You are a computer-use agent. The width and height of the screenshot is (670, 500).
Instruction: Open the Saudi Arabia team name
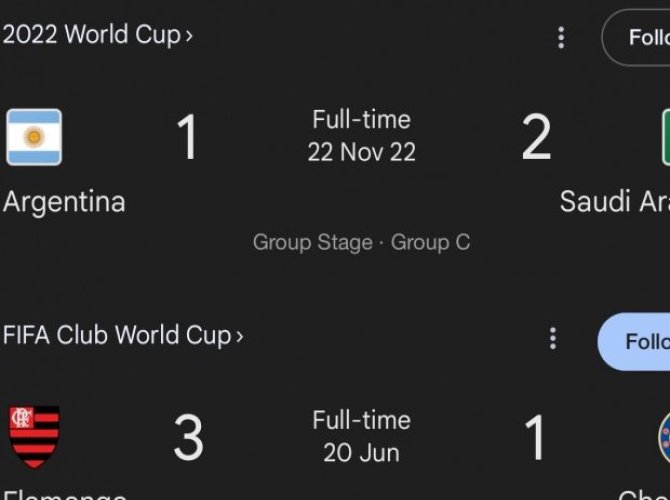click(x=615, y=201)
